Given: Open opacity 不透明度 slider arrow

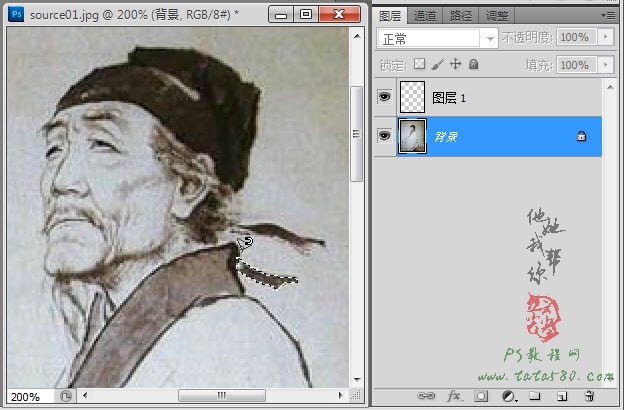Looking at the screenshot, I should [606, 37].
